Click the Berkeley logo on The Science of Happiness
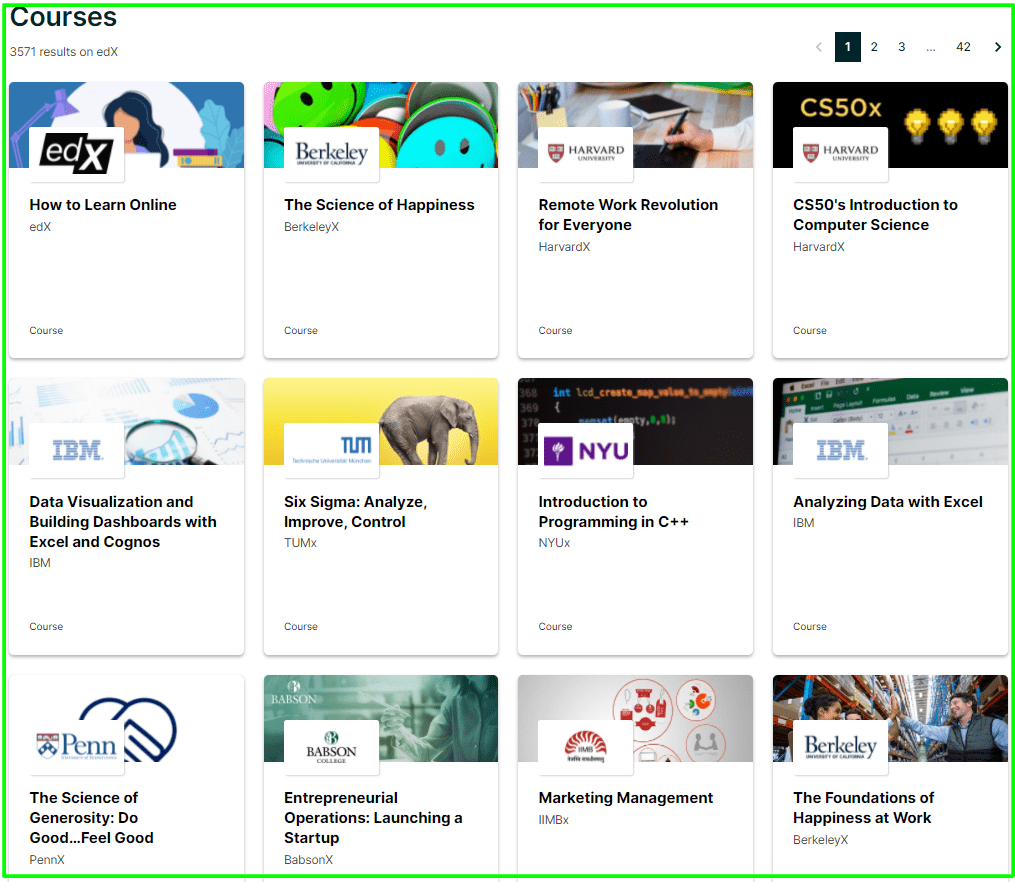1015x882 pixels. coord(331,154)
